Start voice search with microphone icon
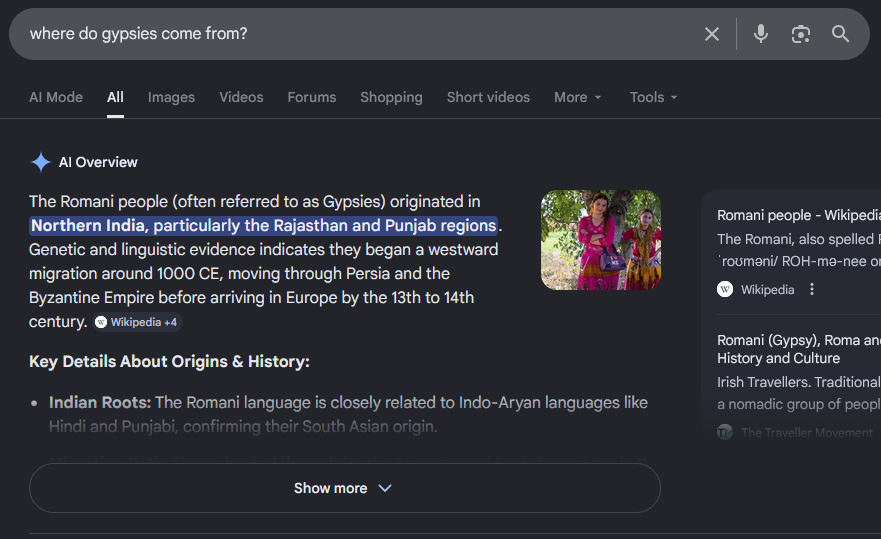The image size is (881, 539). click(x=761, y=34)
